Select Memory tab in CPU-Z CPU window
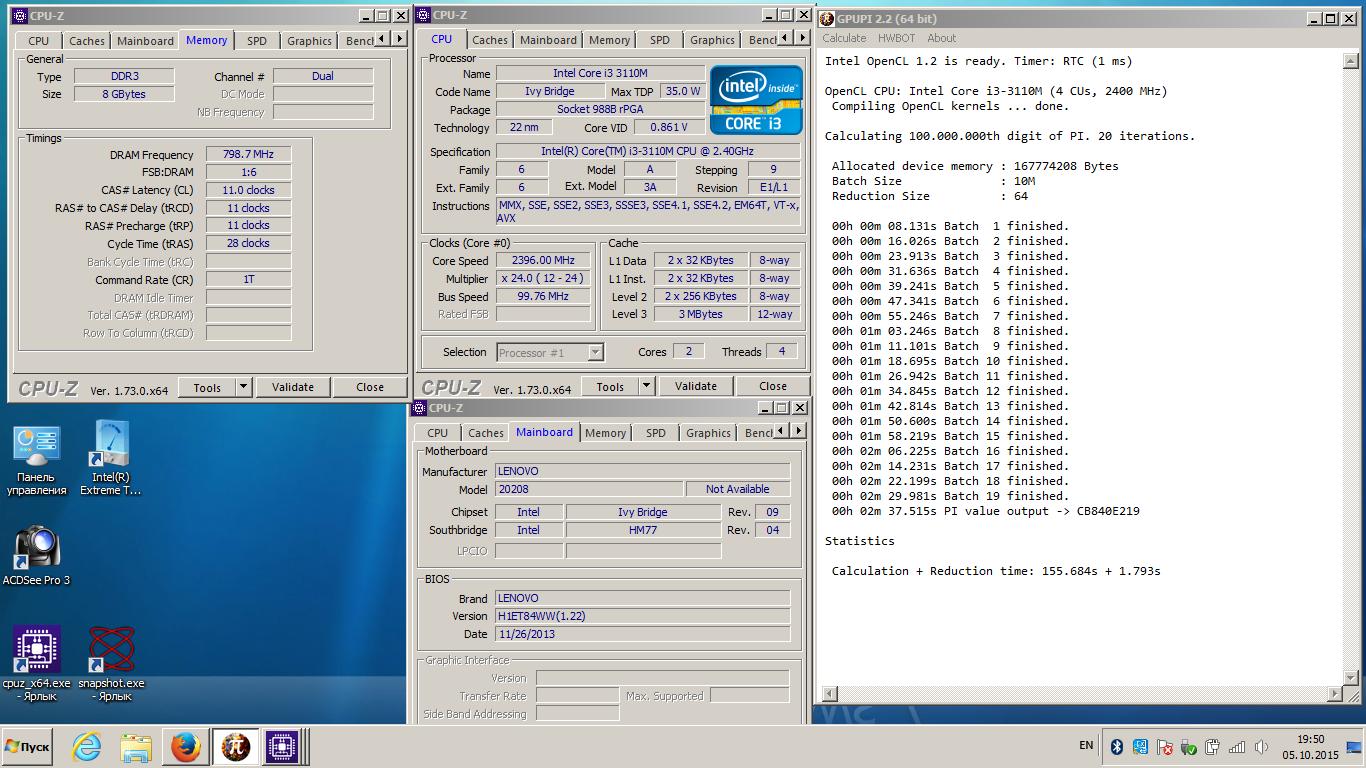 point(609,39)
